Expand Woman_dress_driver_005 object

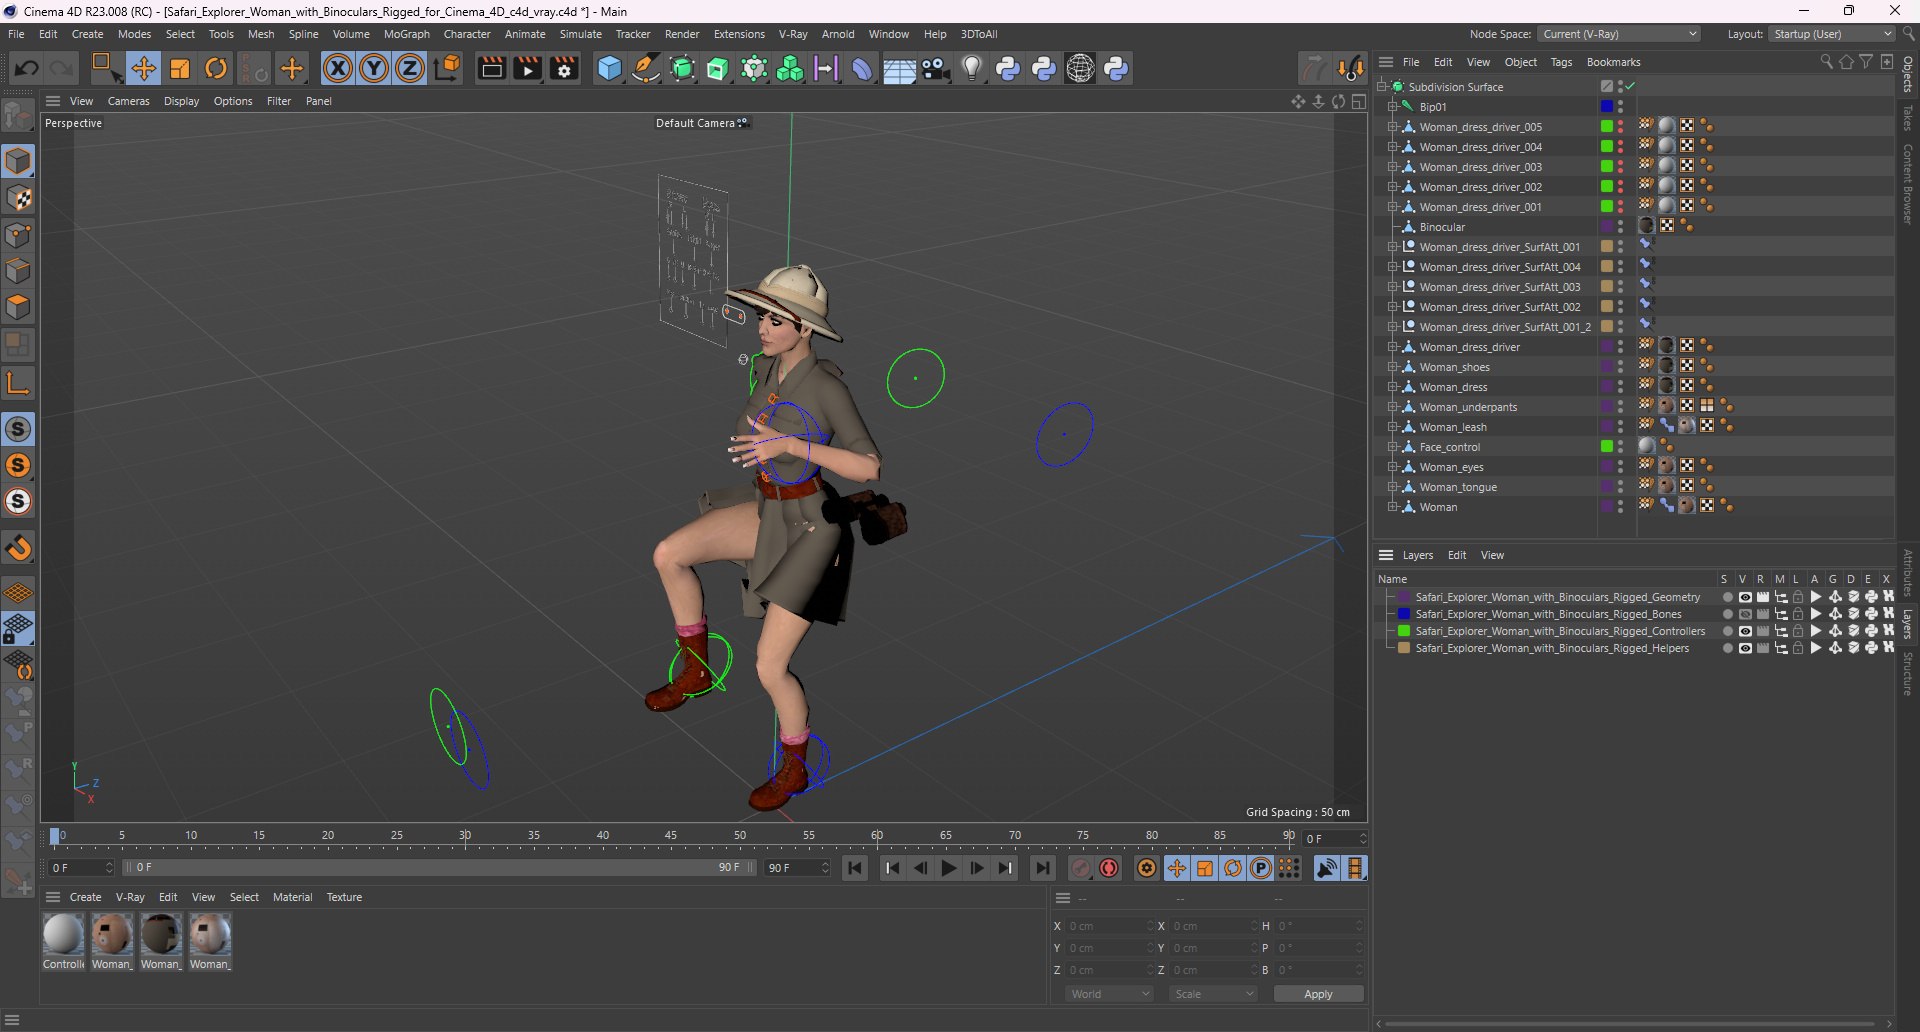tap(1392, 127)
